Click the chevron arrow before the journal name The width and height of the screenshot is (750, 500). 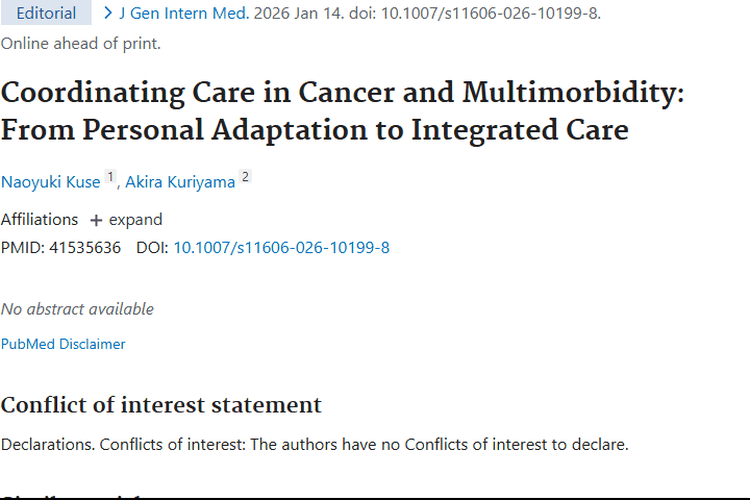point(108,14)
